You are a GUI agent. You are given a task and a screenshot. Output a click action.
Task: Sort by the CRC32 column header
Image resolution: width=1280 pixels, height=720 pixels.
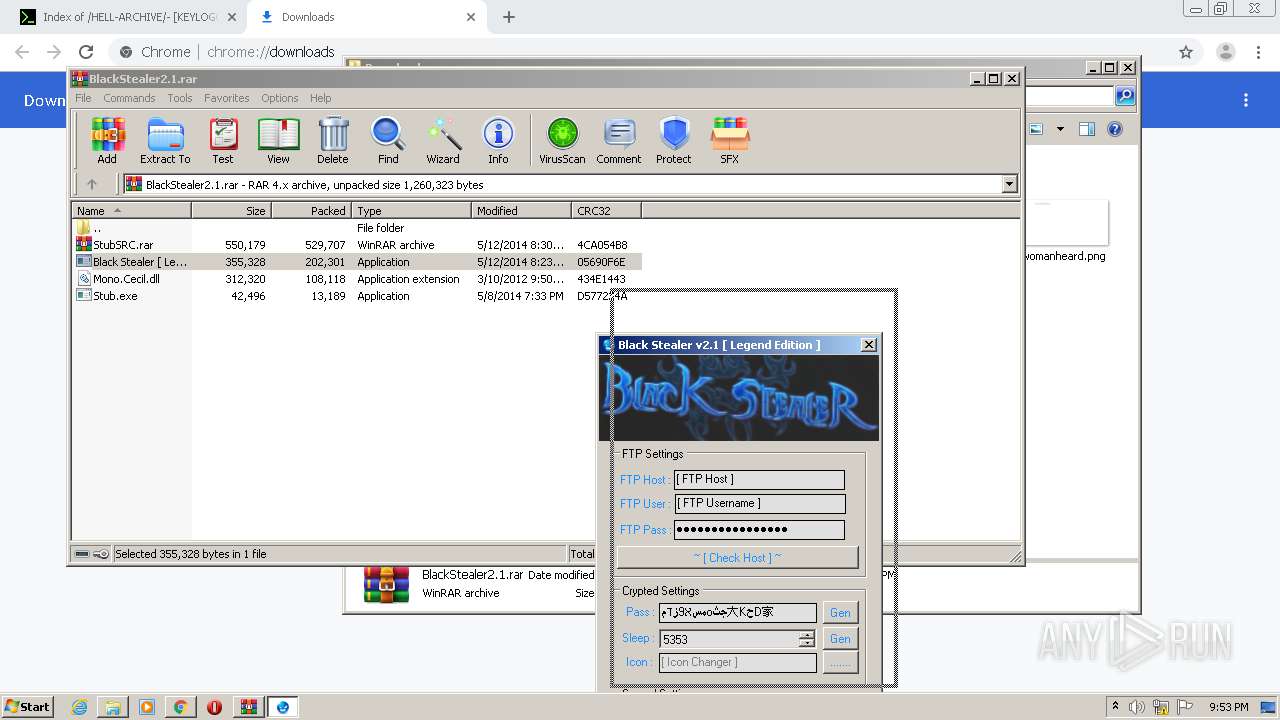click(x=606, y=210)
